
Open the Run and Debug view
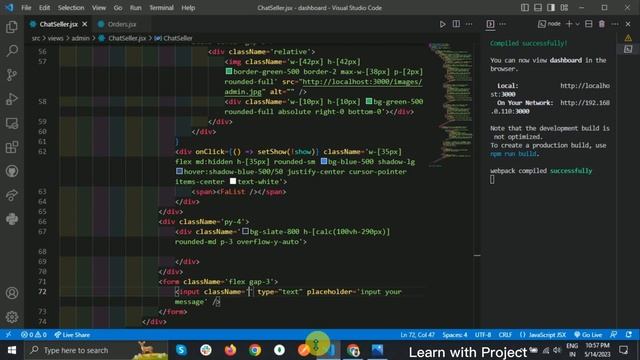pos(12,99)
